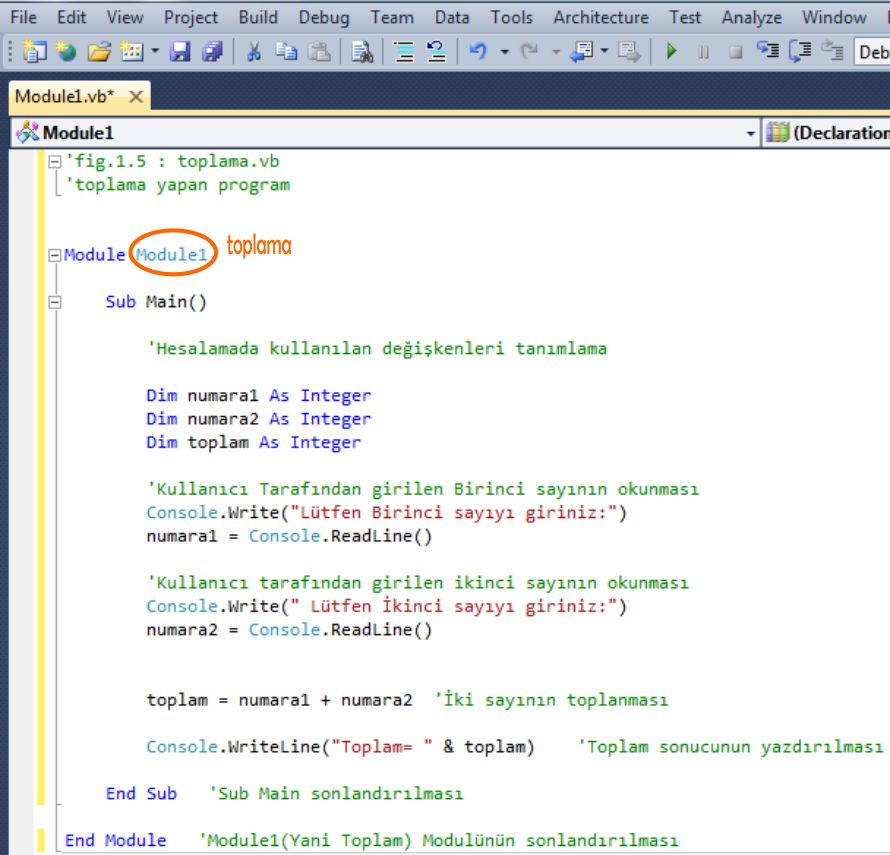Screen dimensions: 890x855
Task: Click the Add New Web Site icon
Action: pyautogui.click(x=66, y=52)
